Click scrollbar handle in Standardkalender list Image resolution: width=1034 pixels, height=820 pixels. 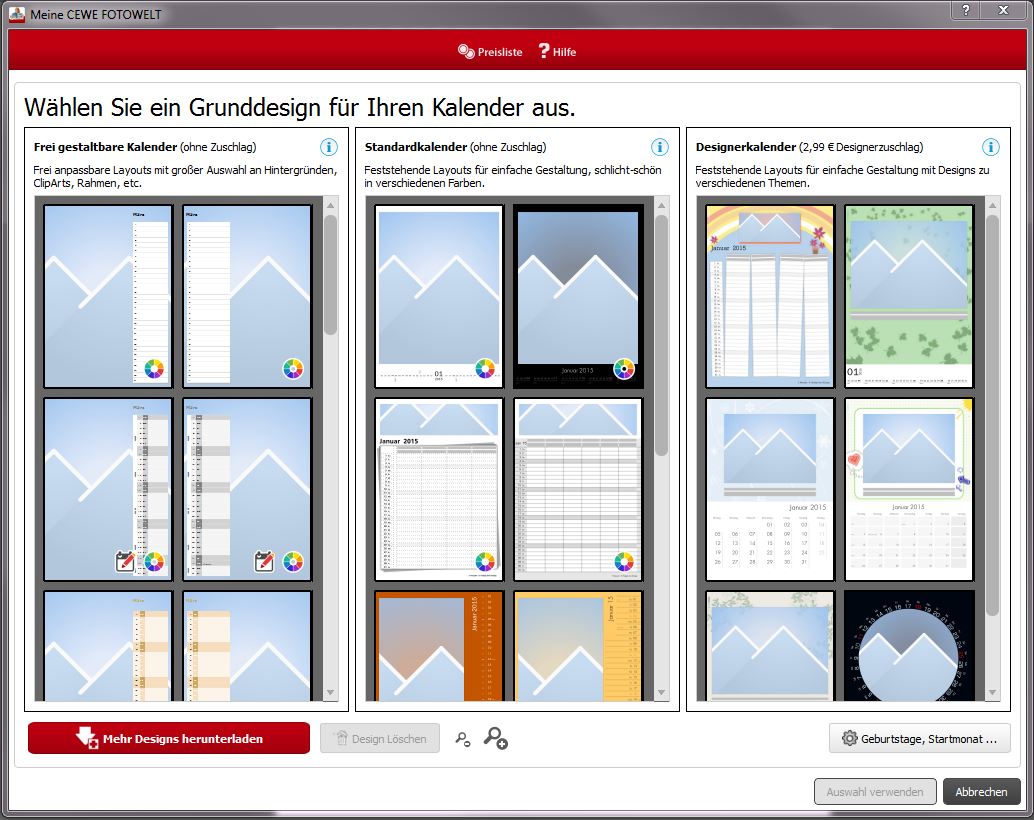[x=661, y=335]
